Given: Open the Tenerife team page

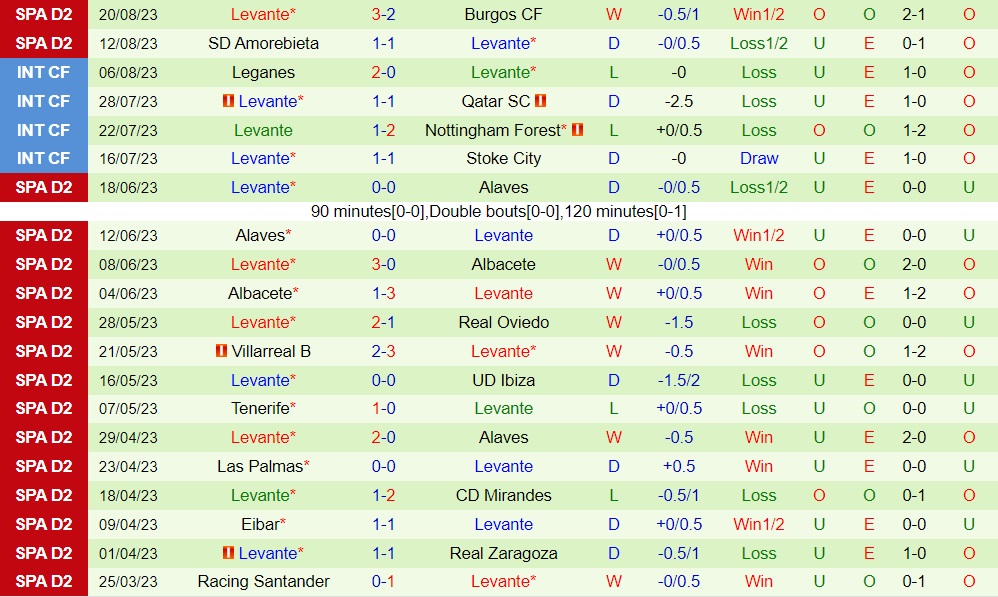Looking at the screenshot, I should click(x=260, y=408).
